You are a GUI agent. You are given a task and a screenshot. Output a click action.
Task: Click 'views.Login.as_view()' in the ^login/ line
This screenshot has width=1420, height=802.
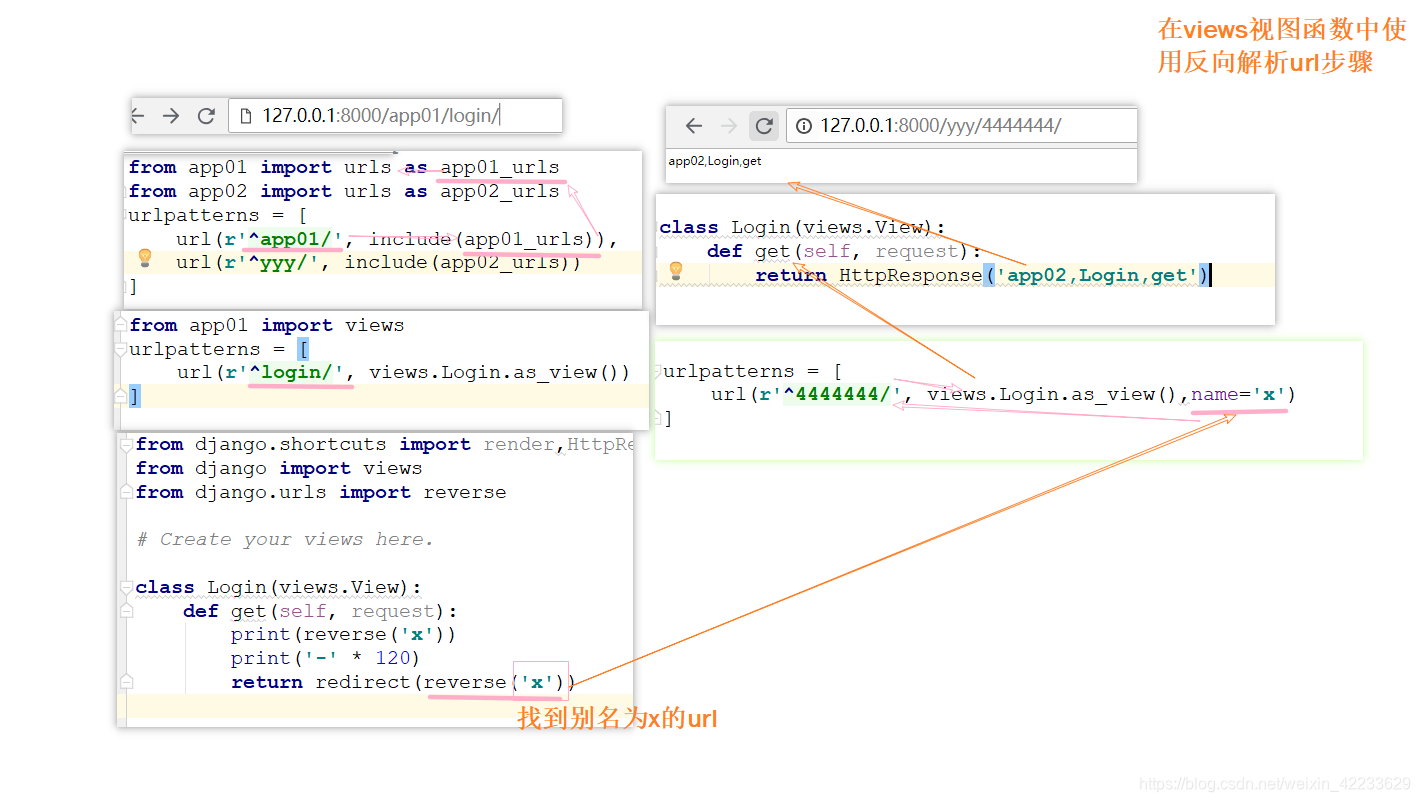(494, 372)
